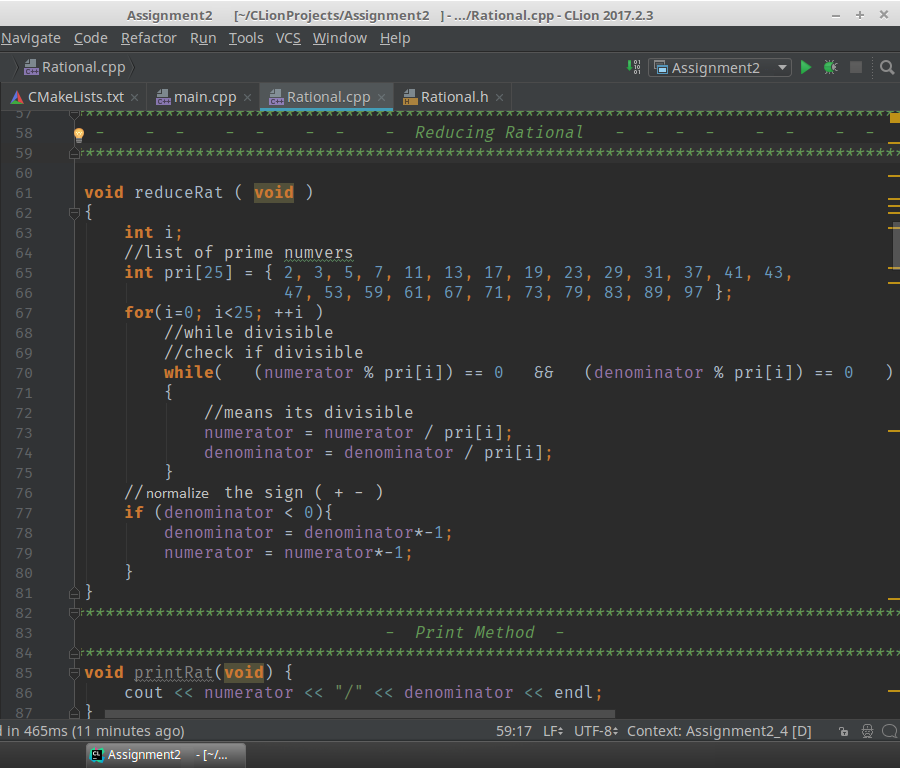
Task: Click the gray Stop square in the toolbar
Action: 856,68
